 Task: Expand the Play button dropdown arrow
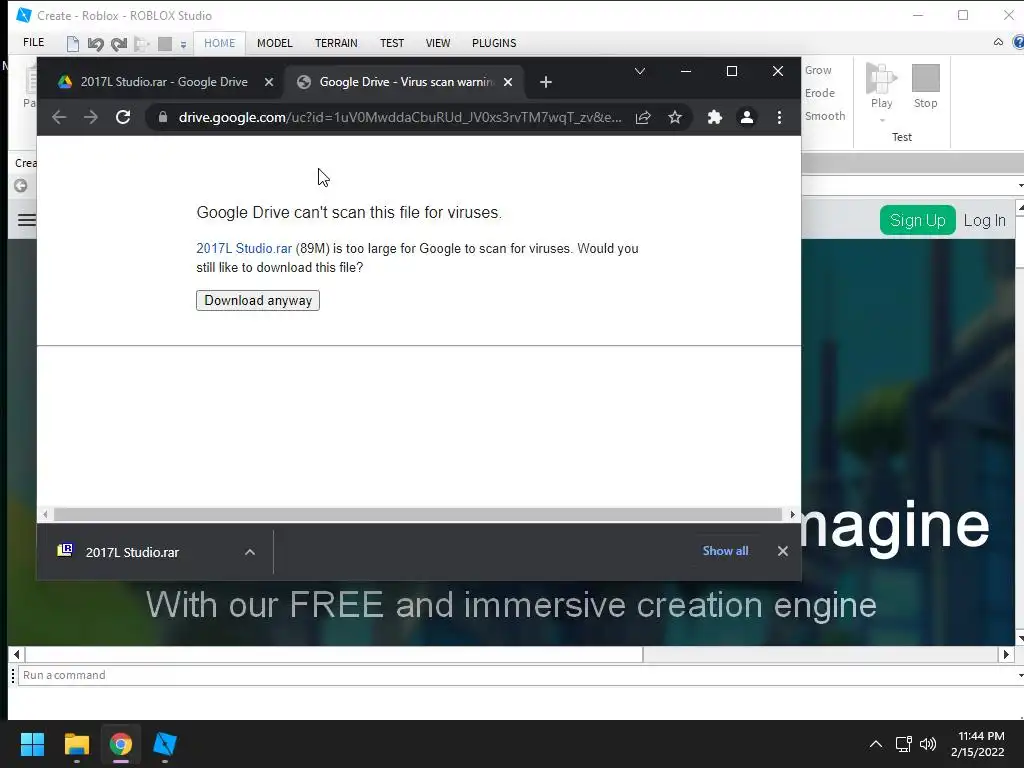coord(882,120)
